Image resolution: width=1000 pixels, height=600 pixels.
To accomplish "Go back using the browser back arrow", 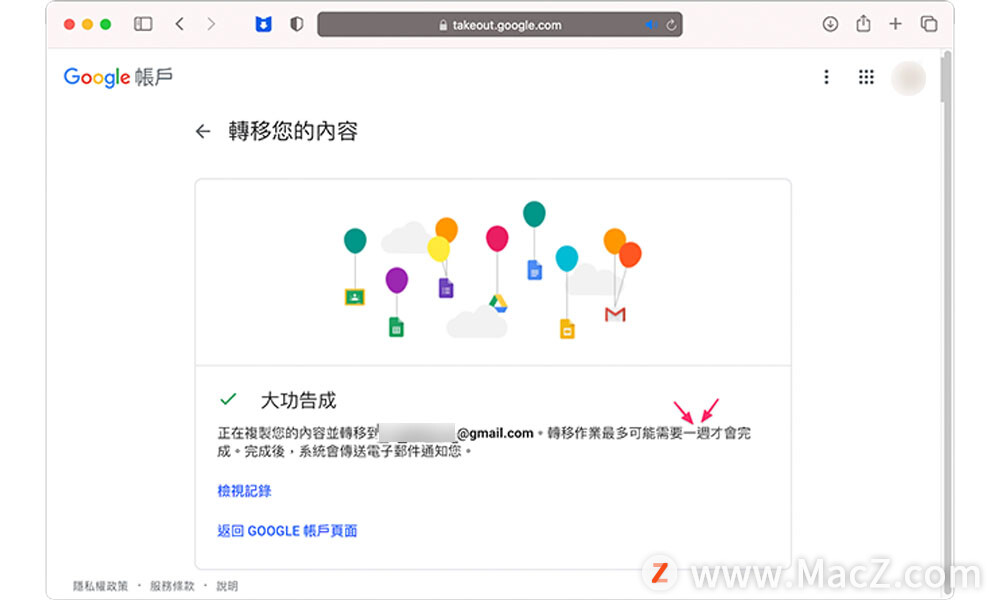I will pos(179,24).
